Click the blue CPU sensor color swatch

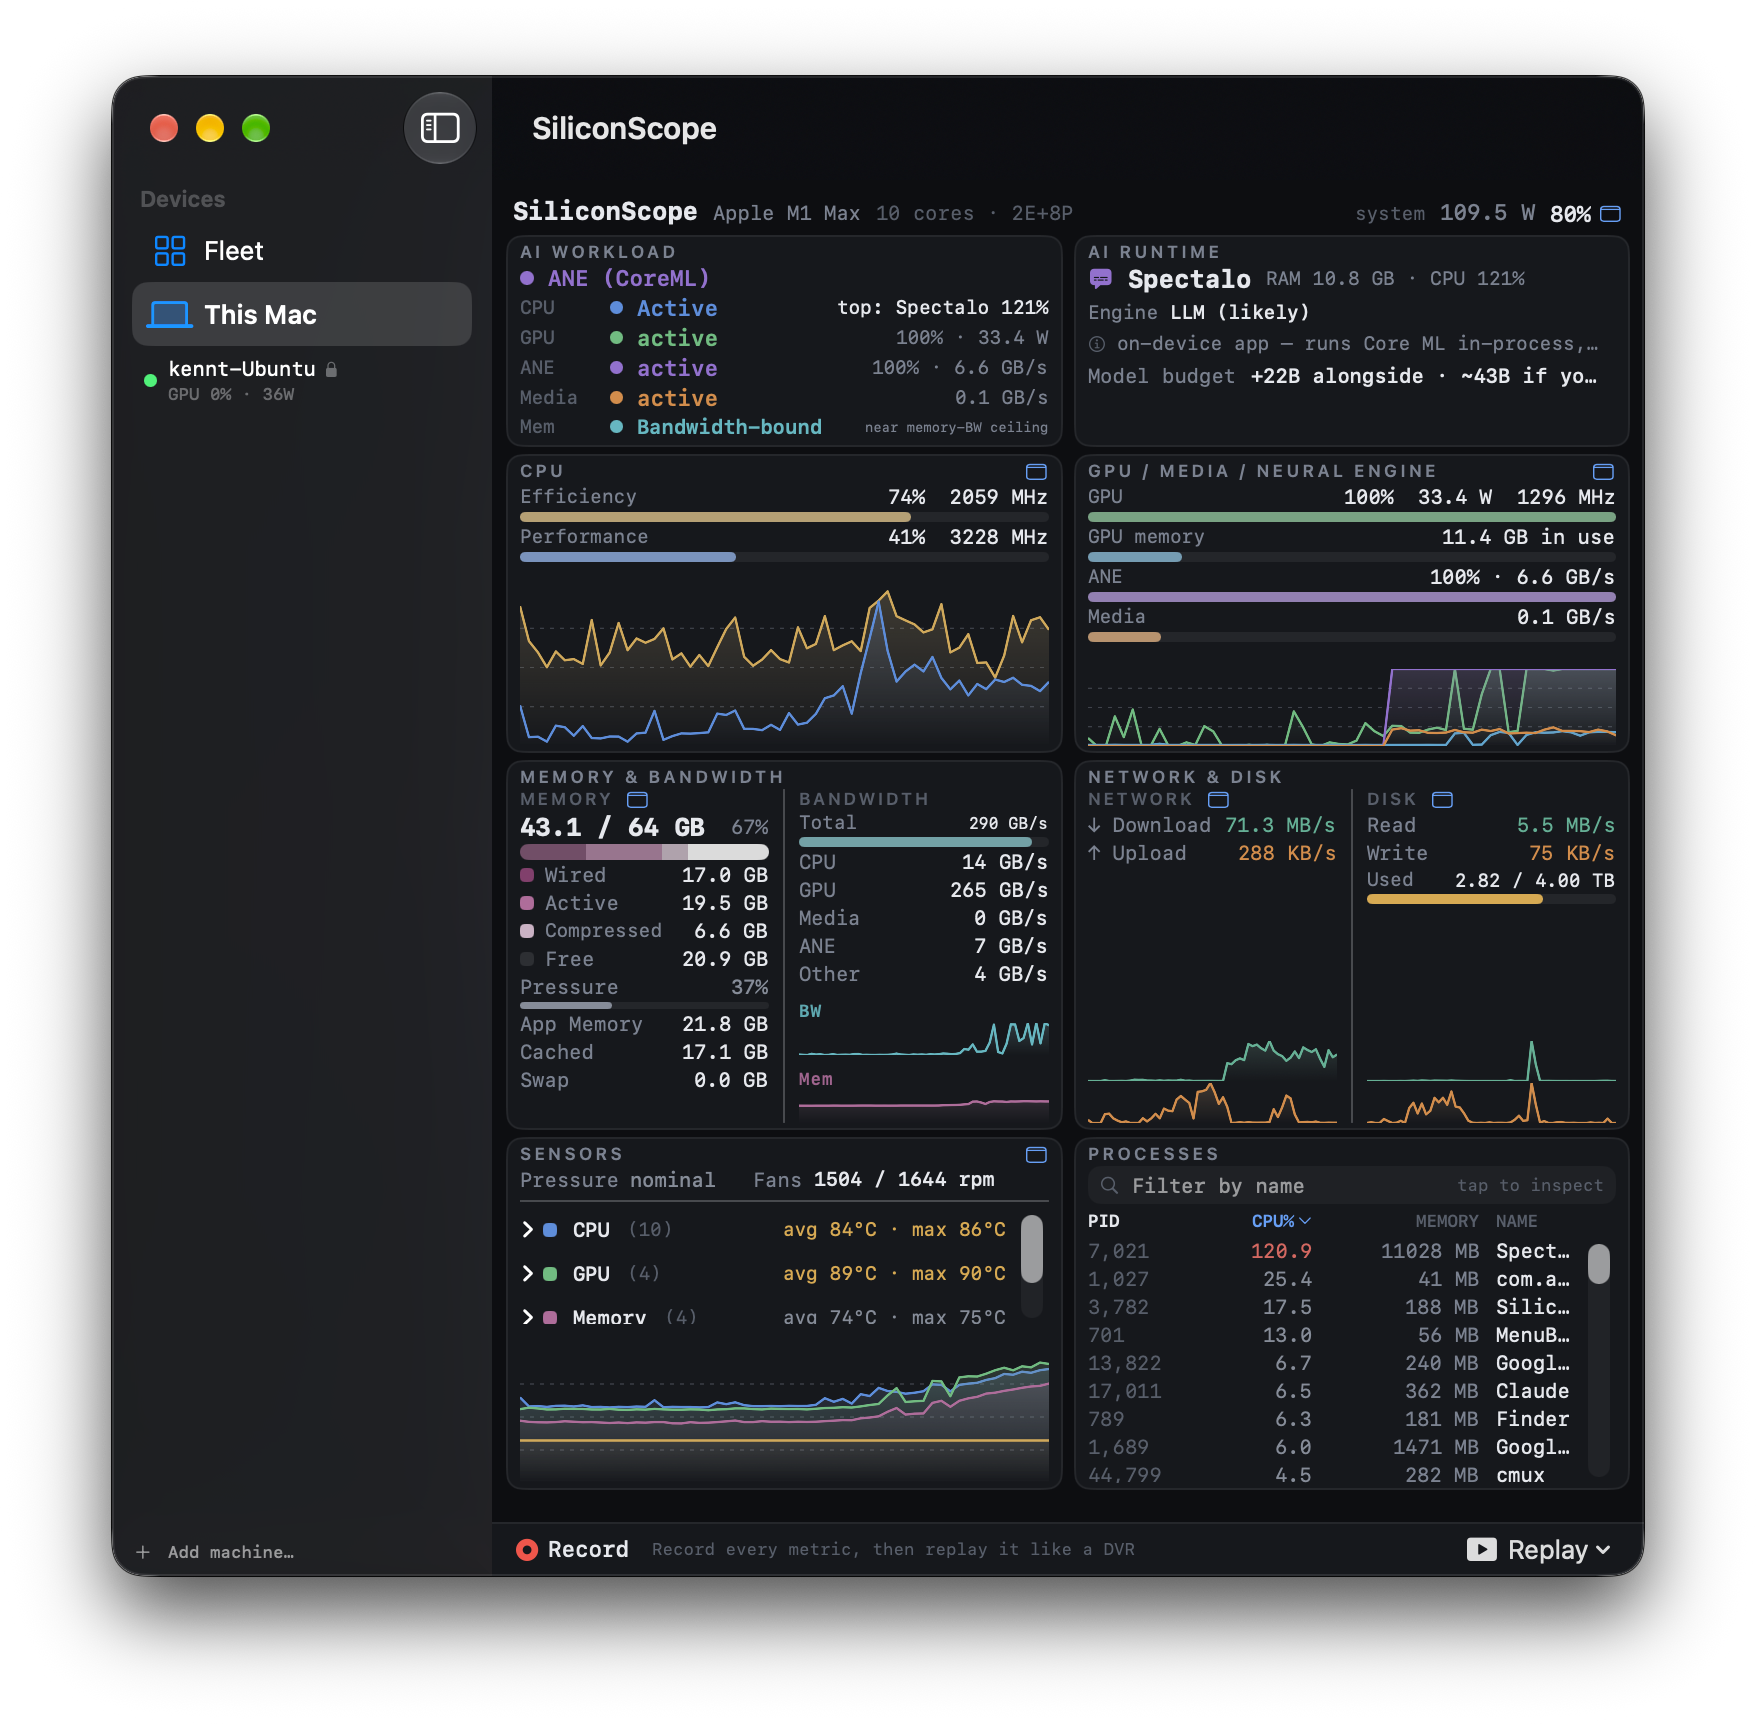[550, 1230]
